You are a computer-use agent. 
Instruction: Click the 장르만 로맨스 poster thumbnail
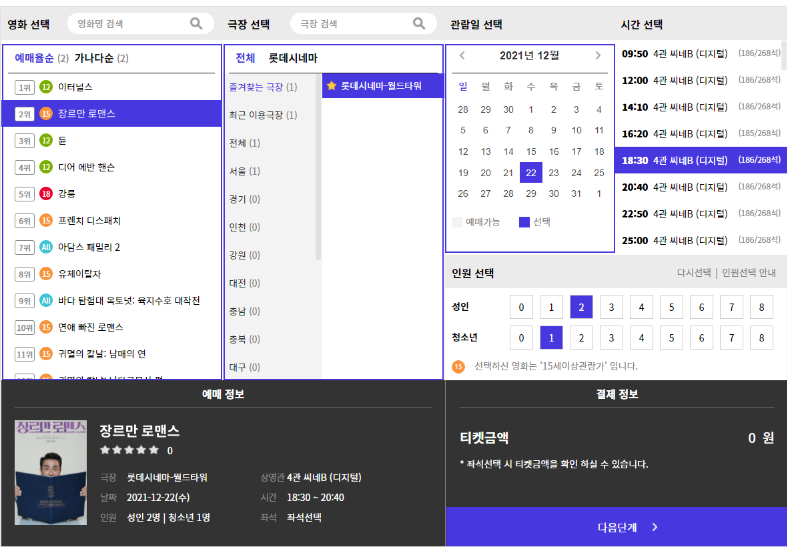51,473
